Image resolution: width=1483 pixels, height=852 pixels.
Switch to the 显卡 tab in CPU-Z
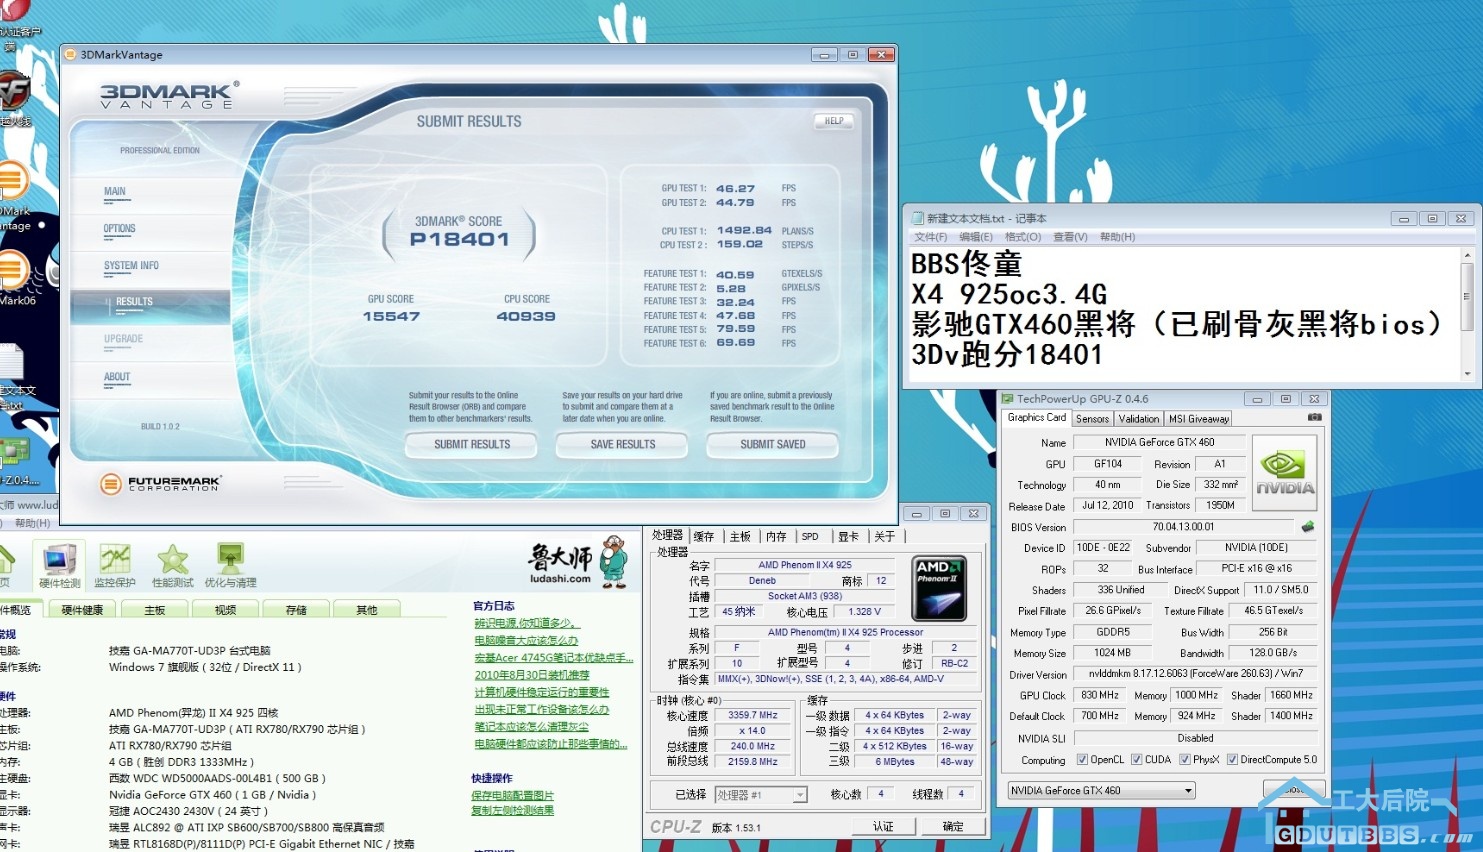(848, 537)
